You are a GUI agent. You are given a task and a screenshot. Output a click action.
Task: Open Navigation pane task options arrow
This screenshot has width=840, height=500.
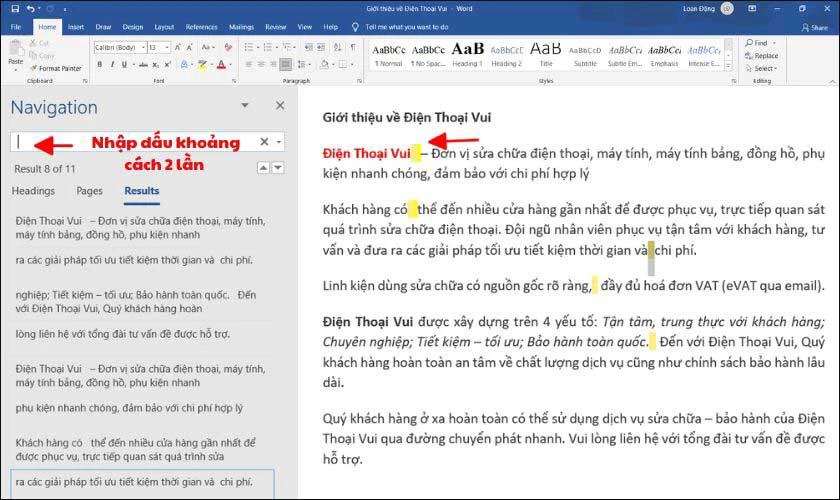pos(245,105)
